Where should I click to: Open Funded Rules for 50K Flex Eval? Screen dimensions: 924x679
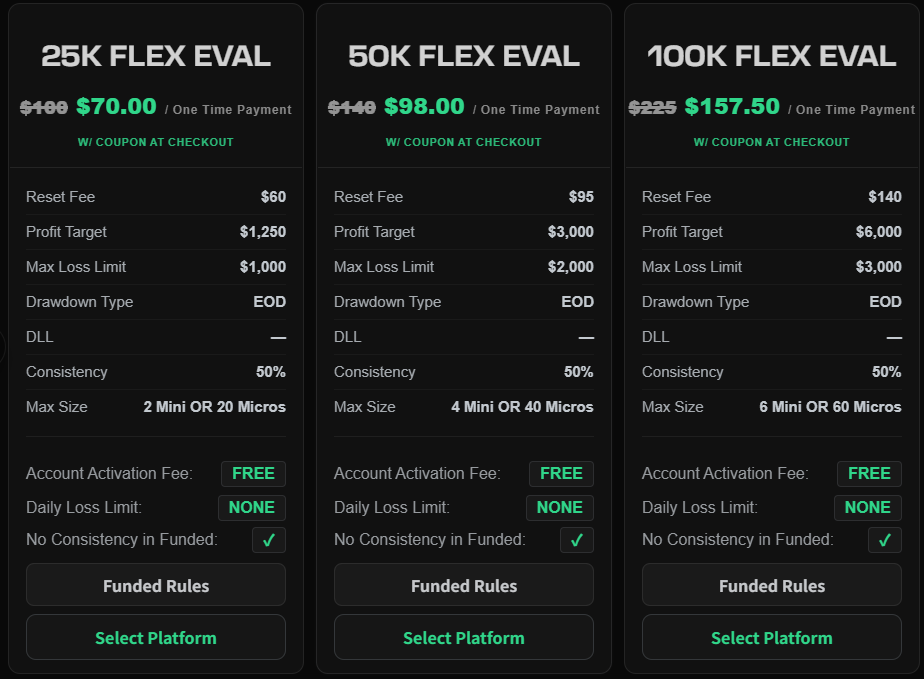[464, 585]
